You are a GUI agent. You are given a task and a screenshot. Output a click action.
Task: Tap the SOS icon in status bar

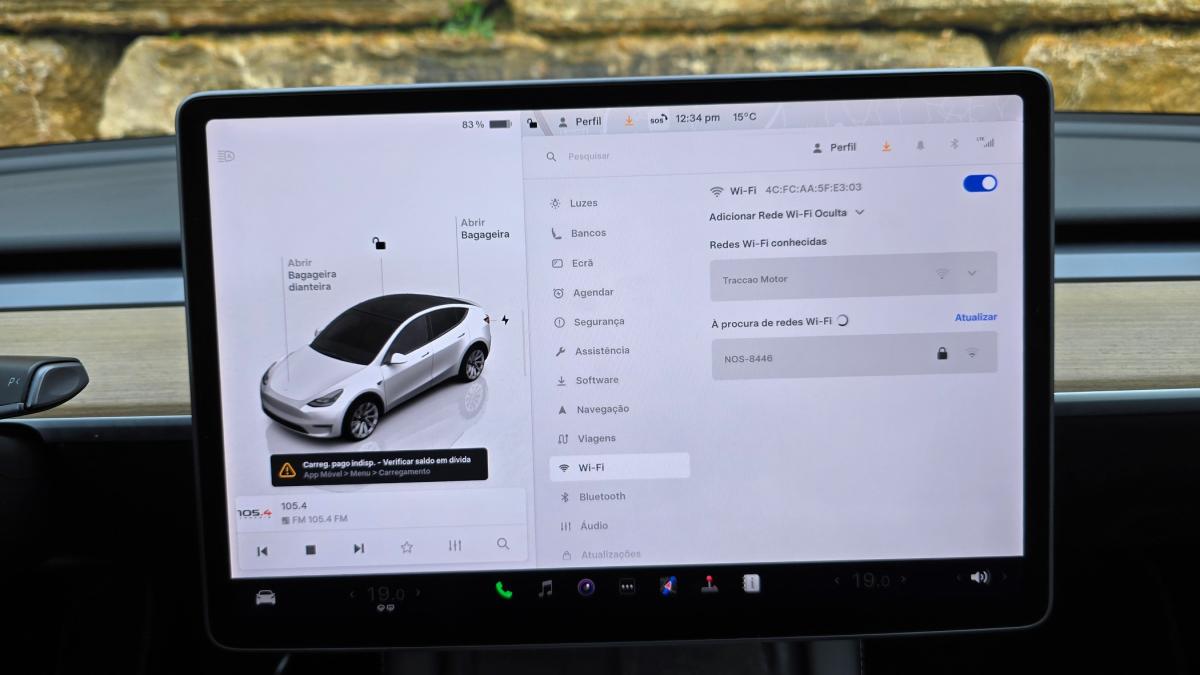[x=657, y=119]
